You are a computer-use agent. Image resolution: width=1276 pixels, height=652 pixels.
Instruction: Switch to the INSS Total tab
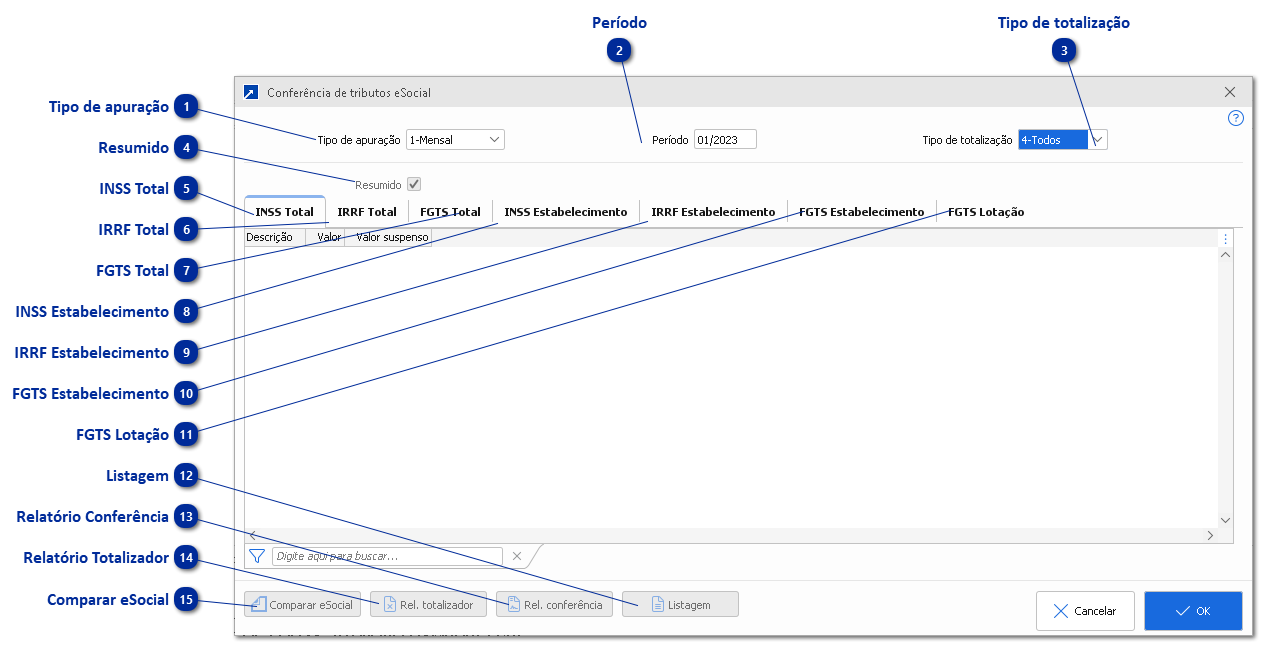click(x=285, y=212)
